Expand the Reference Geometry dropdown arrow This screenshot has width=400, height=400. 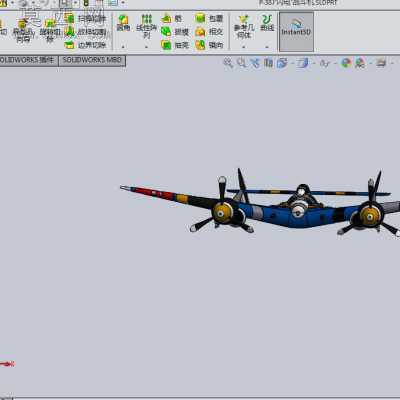(x=244, y=47)
